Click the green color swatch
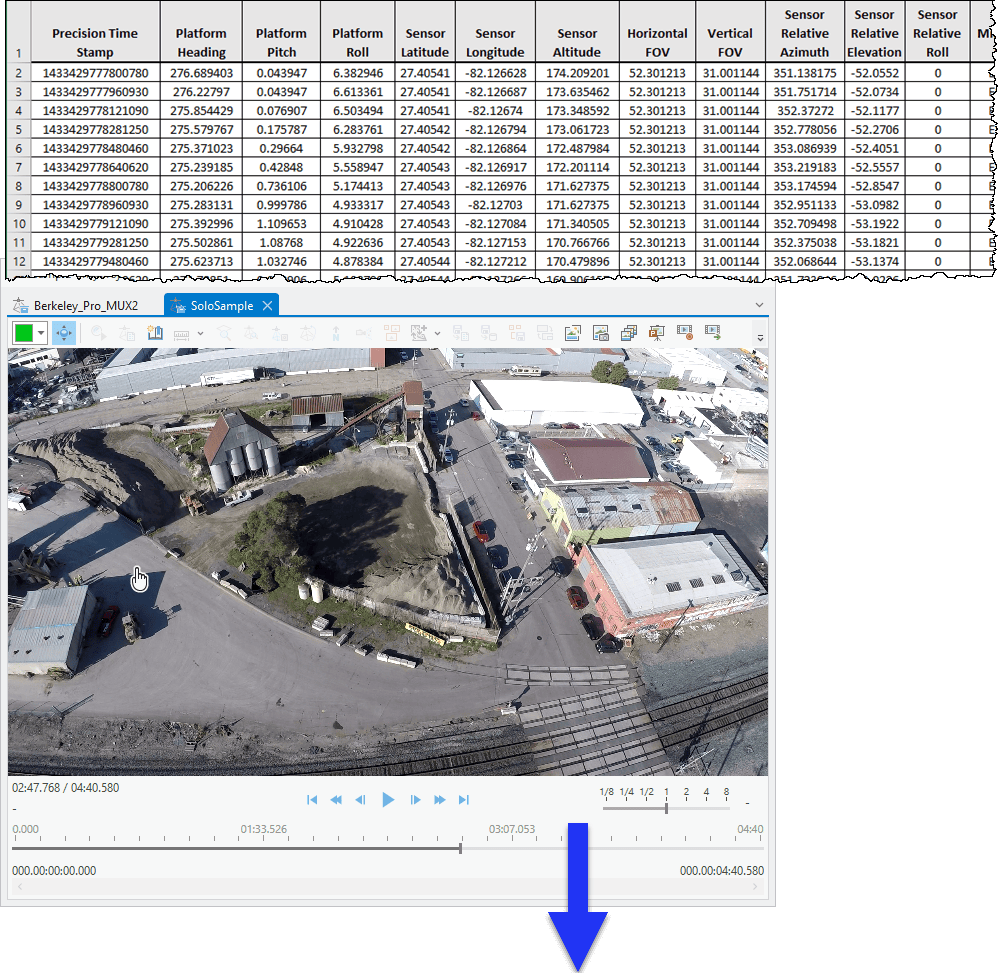The height and width of the screenshot is (973, 998). pyautogui.click(x=22, y=333)
